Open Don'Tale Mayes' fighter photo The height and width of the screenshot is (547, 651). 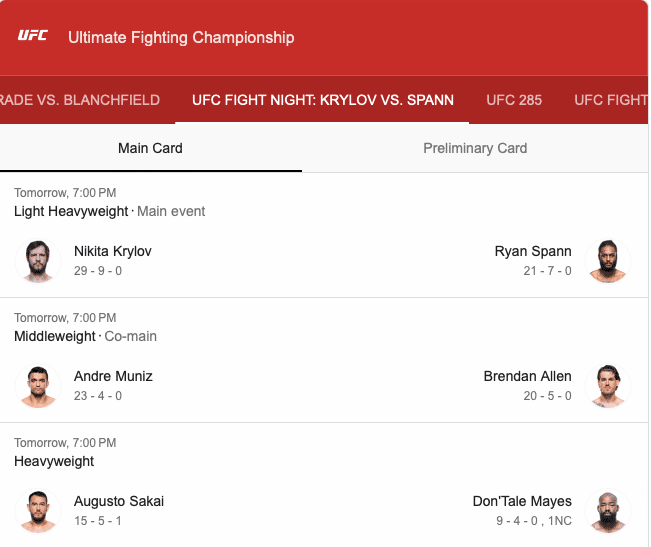tap(608, 511)
